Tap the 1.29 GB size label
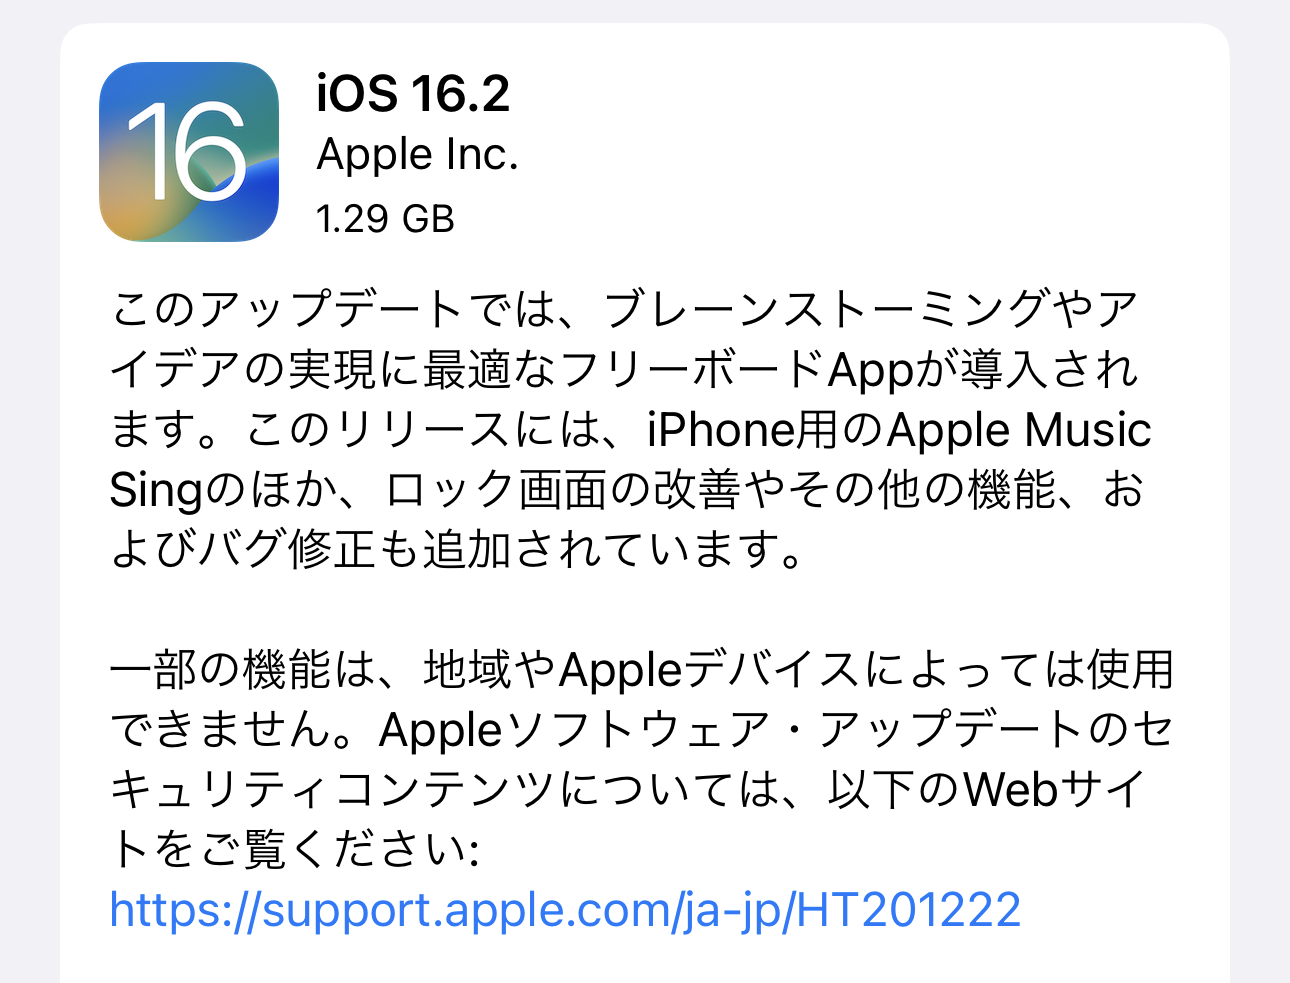1290x983 pixels. [385, 218]
